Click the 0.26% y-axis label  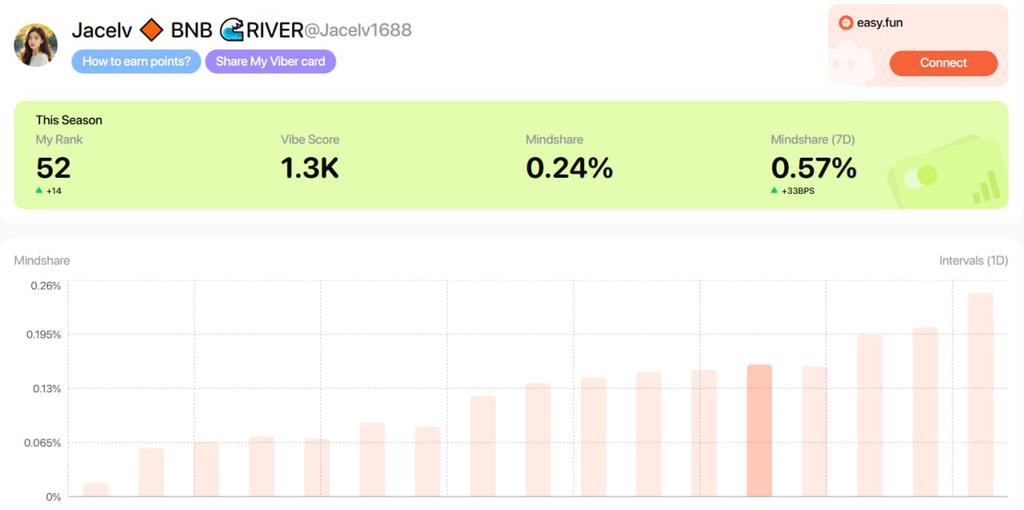click(45, 285)
